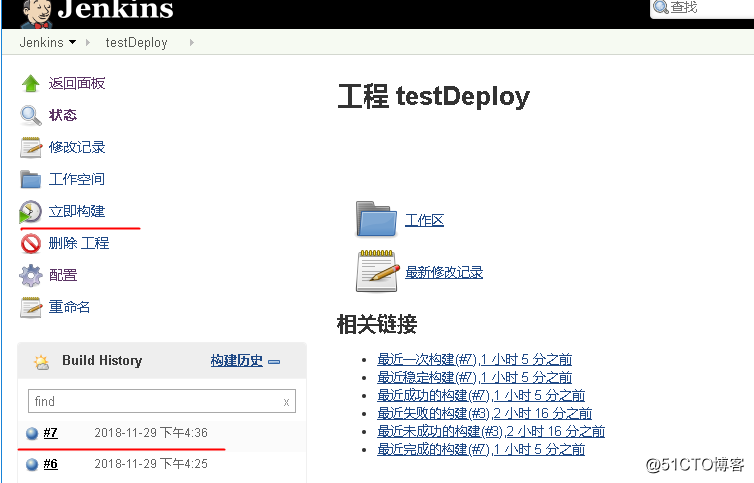The width and height of the screenshot is (754, 483).
Task: Select 立即构建 to build now
Action: [x=77, y=211]
